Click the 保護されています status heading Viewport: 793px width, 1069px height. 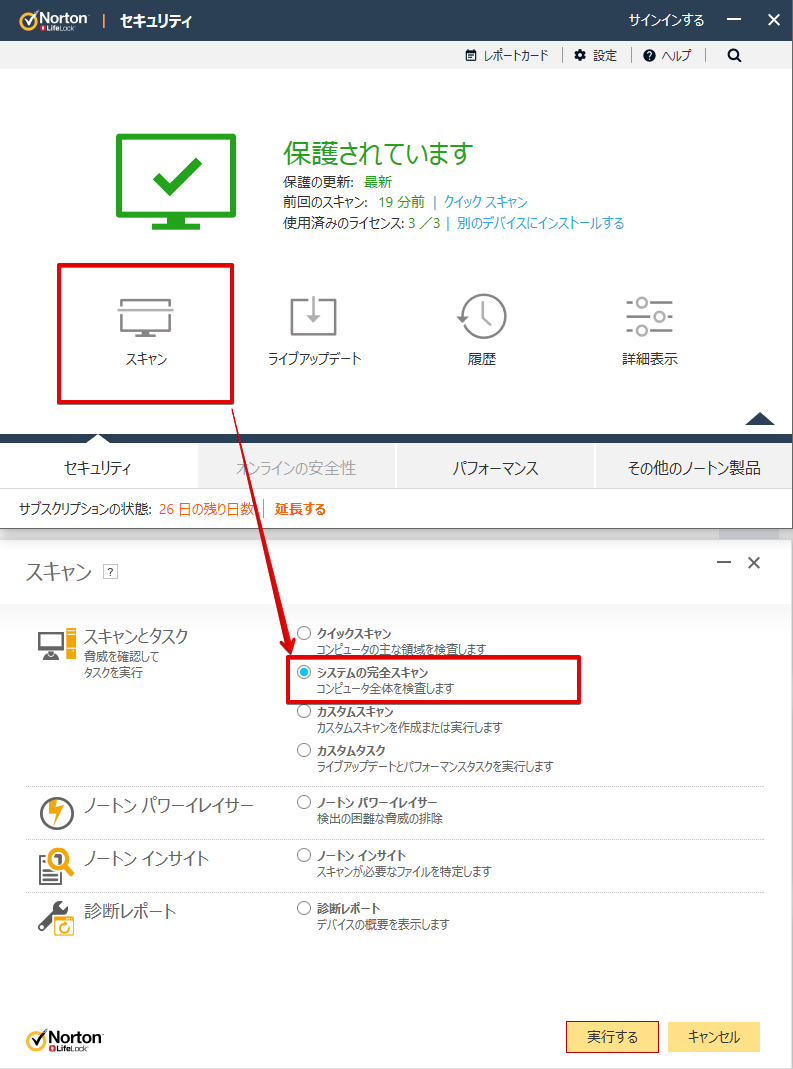(378, 153)
